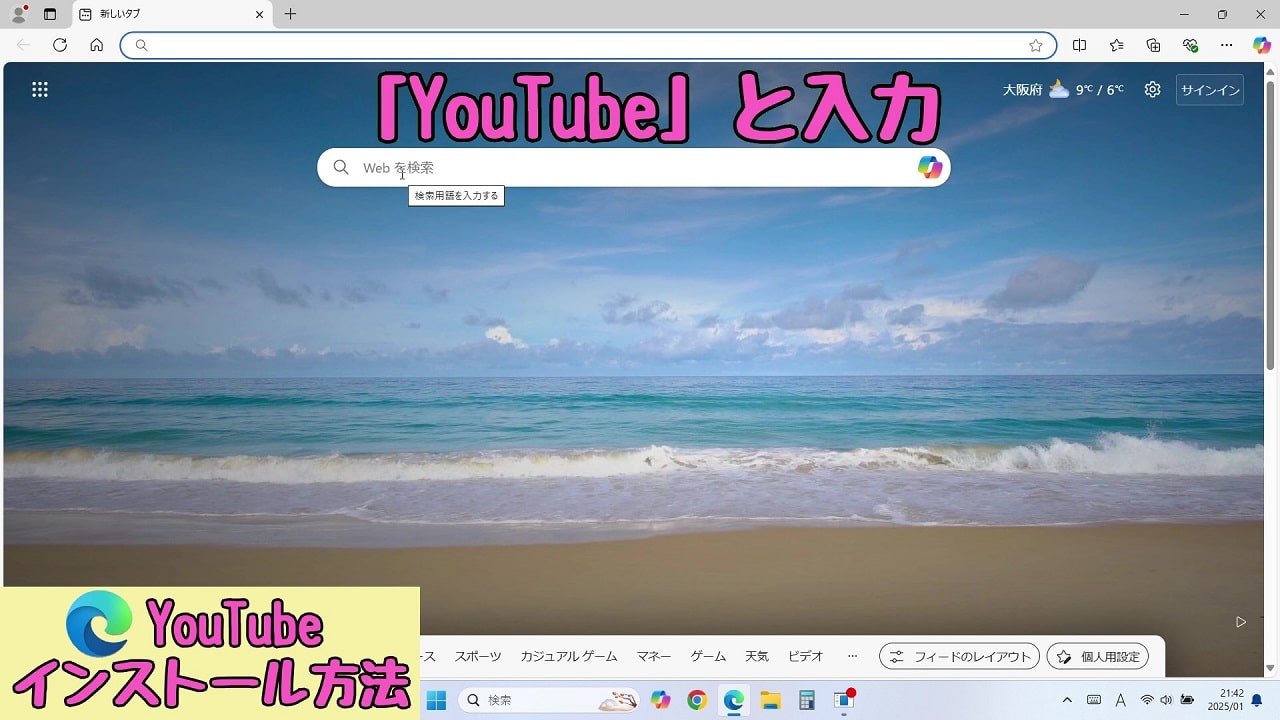Open フィードのレイアウト options

(959, 657)
